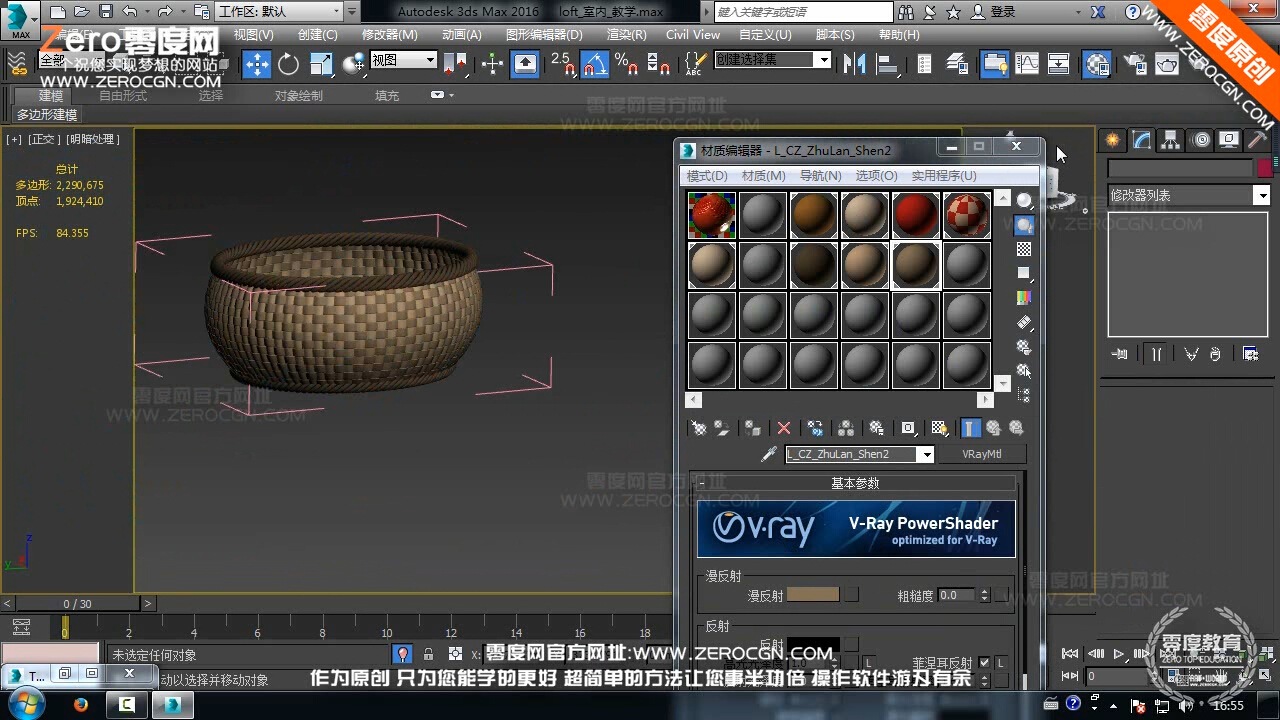
Task: Click the time slider 0 / 30 handle
Action: click(77, 604)
